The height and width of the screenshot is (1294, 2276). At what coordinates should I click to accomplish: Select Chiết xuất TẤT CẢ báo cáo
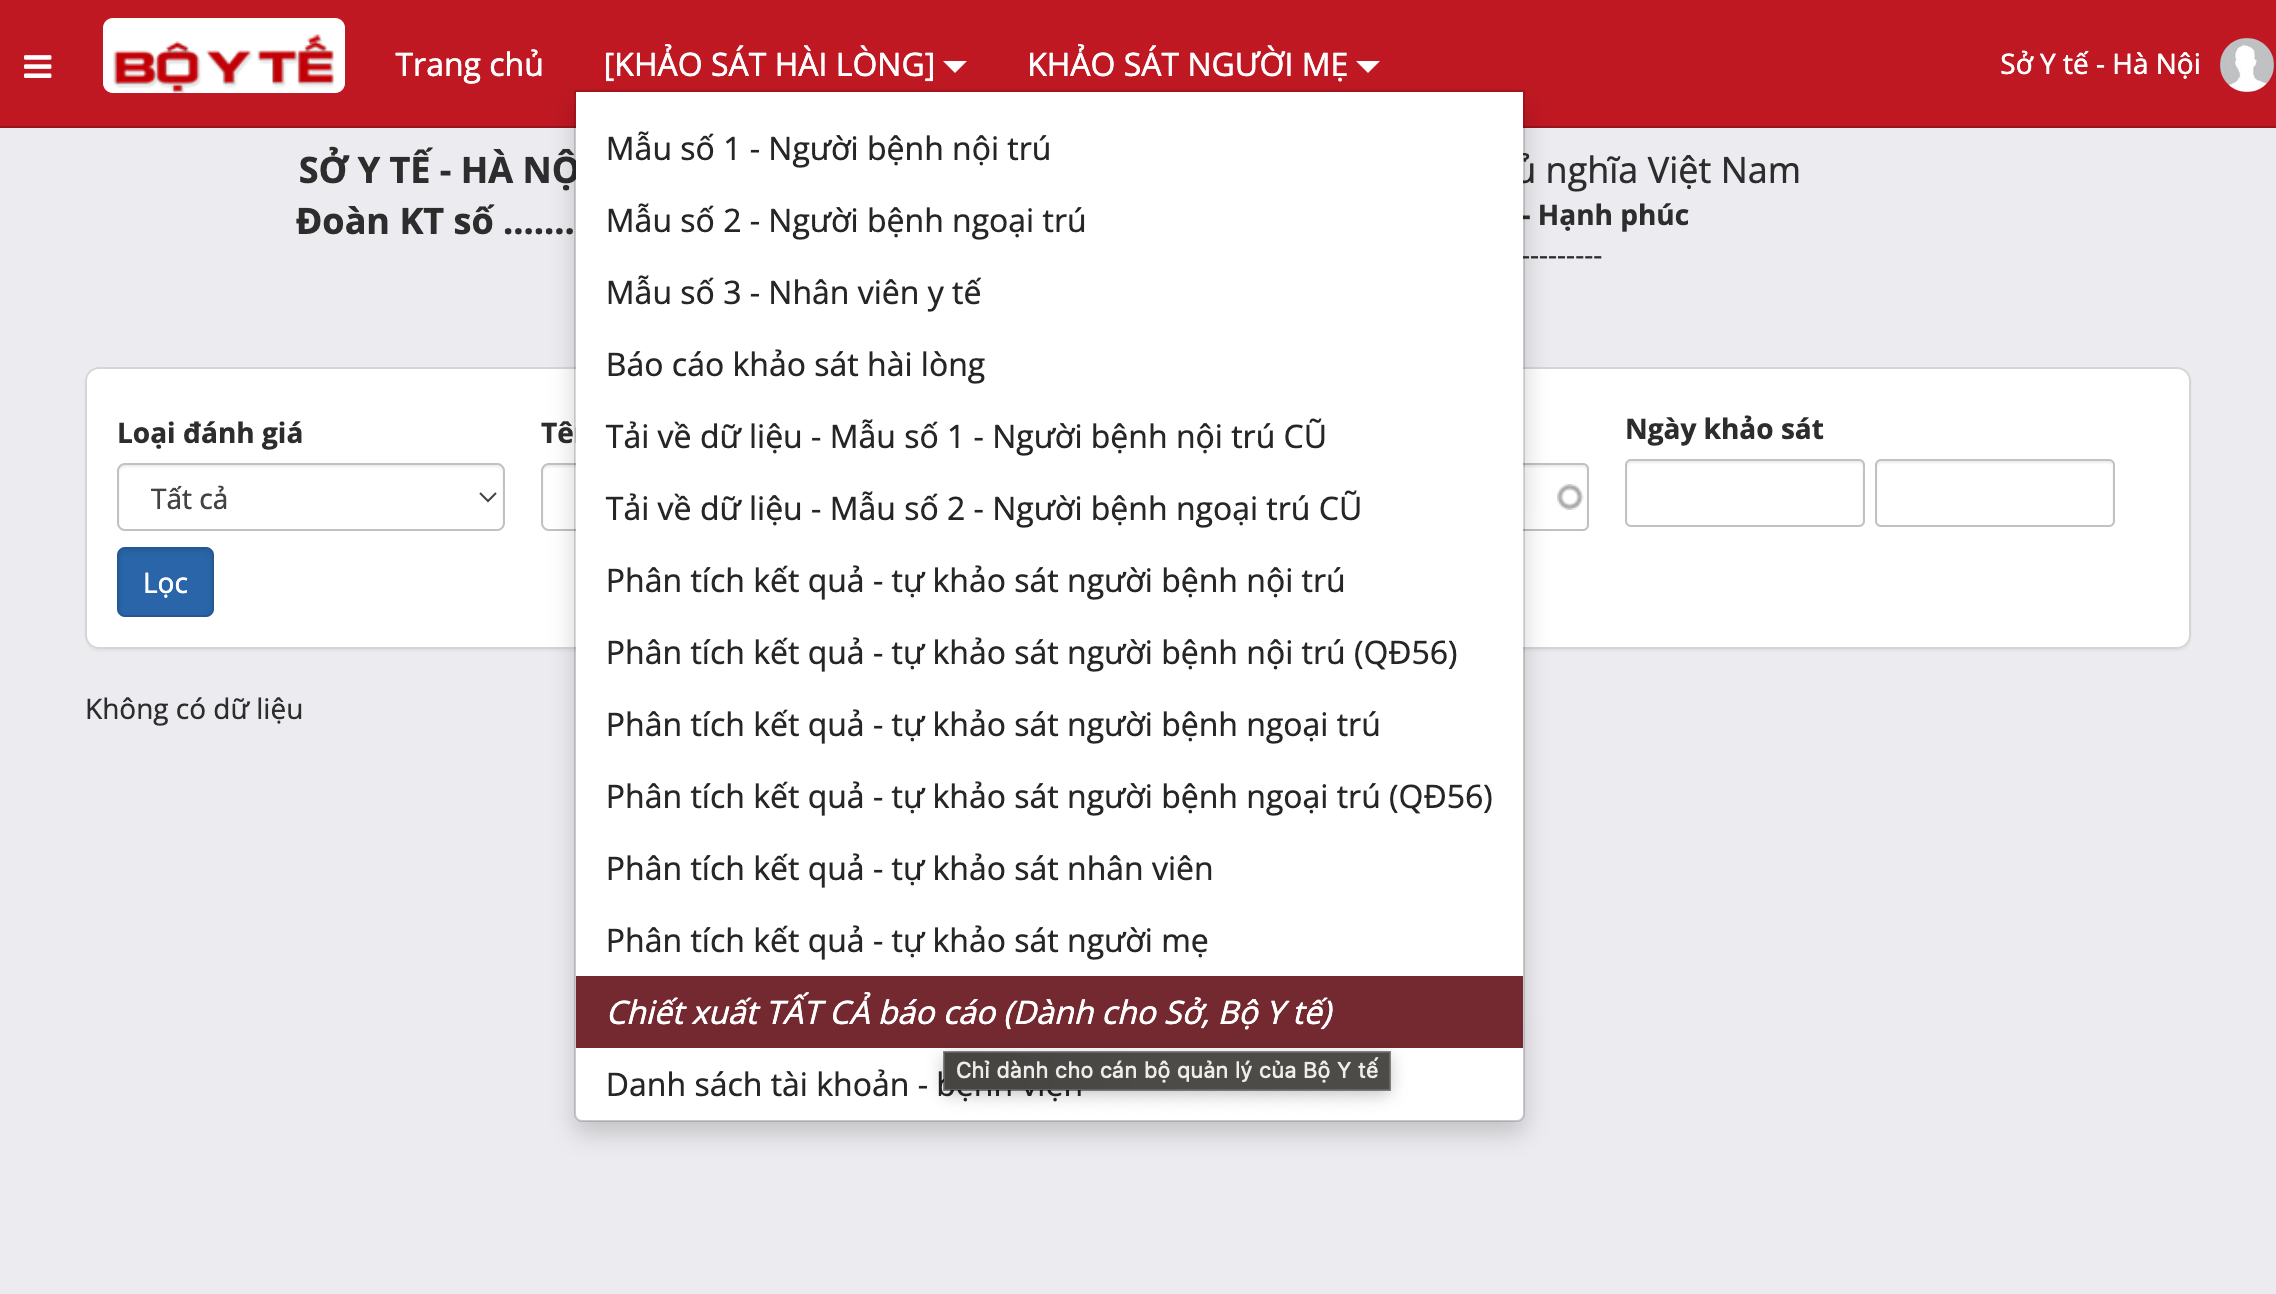969,1012
